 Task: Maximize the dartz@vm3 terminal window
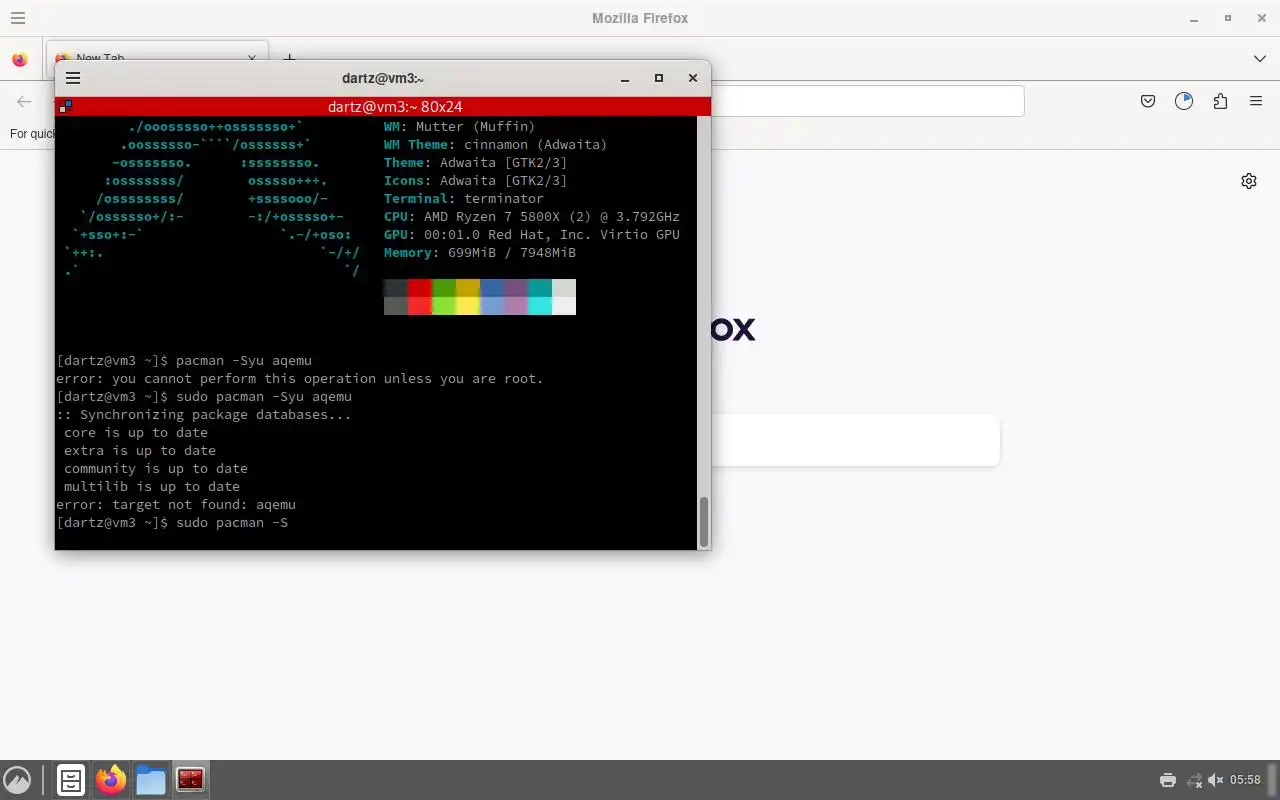pos(659,78)
